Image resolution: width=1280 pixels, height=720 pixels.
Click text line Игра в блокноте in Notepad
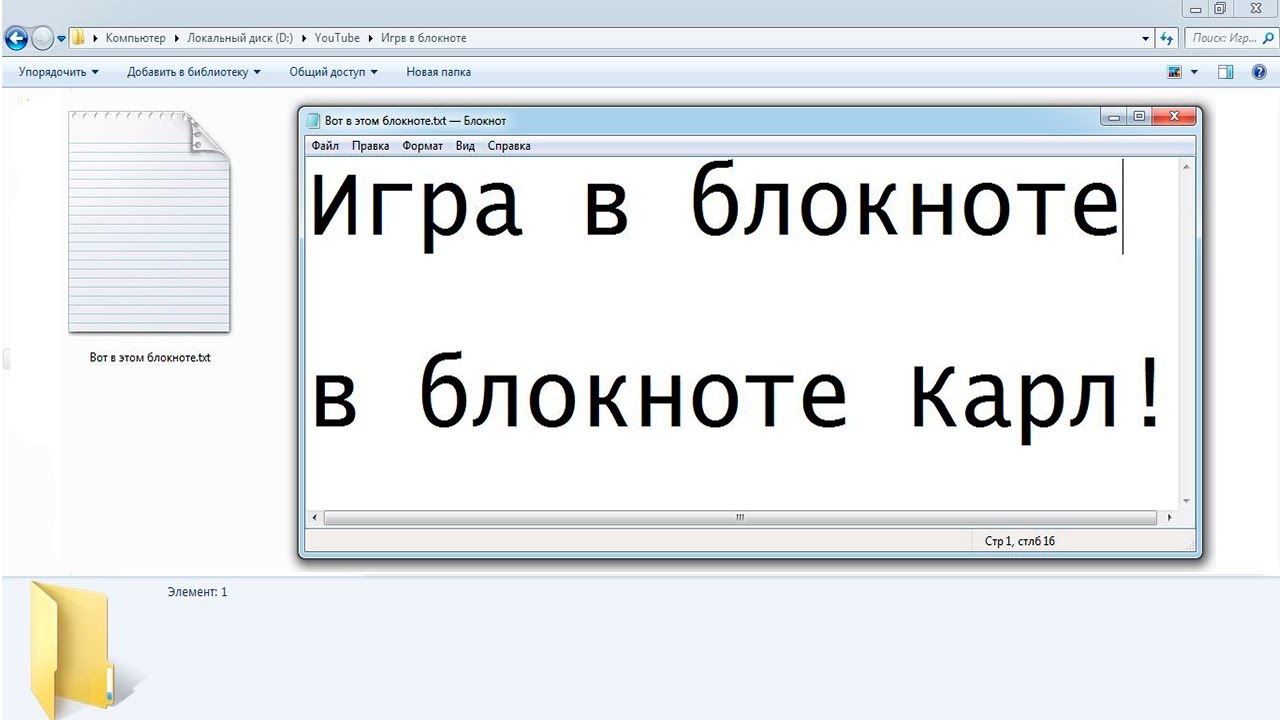pos(715,207)
